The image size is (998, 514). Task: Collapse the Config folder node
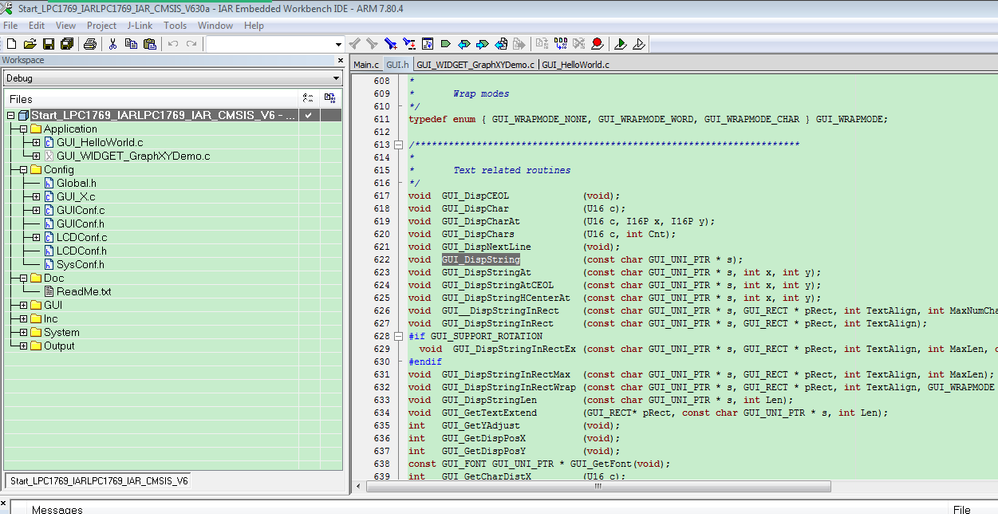click(23, 170)
